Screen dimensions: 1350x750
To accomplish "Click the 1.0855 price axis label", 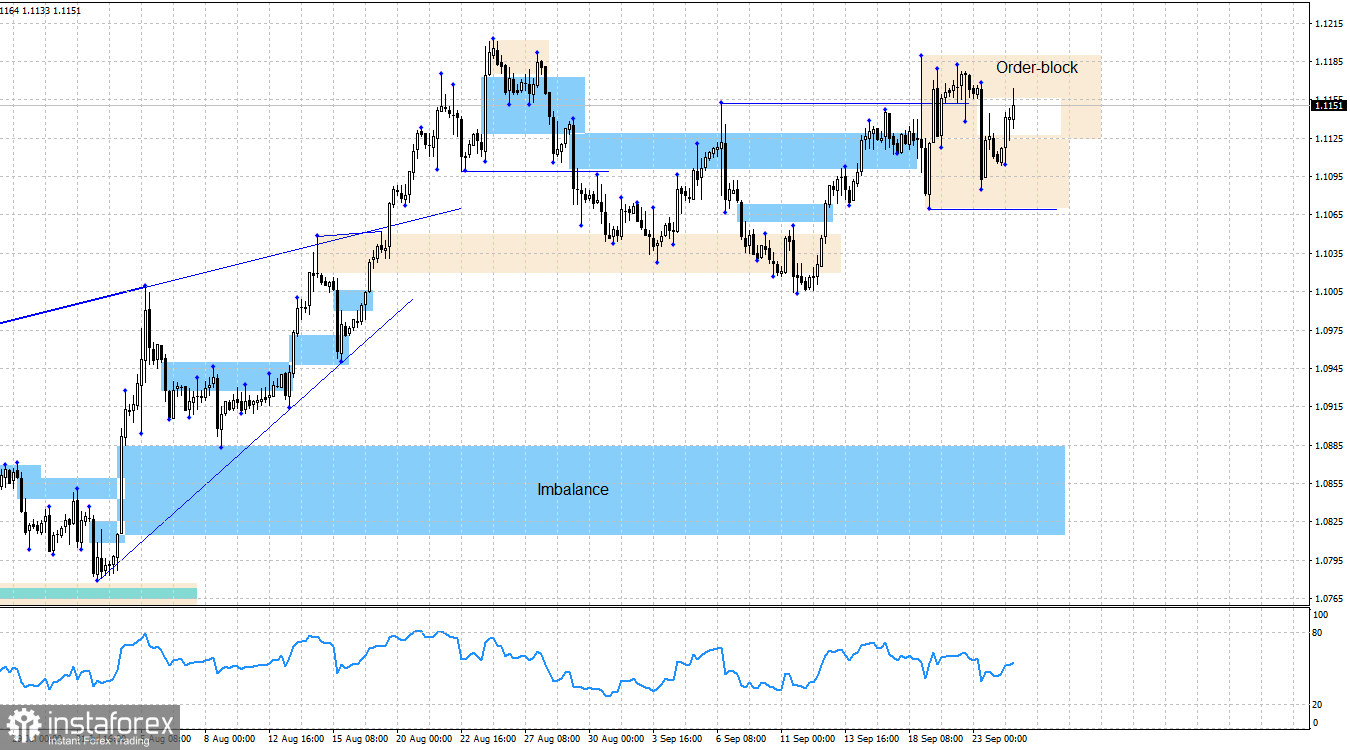I will click(1329, 484).
